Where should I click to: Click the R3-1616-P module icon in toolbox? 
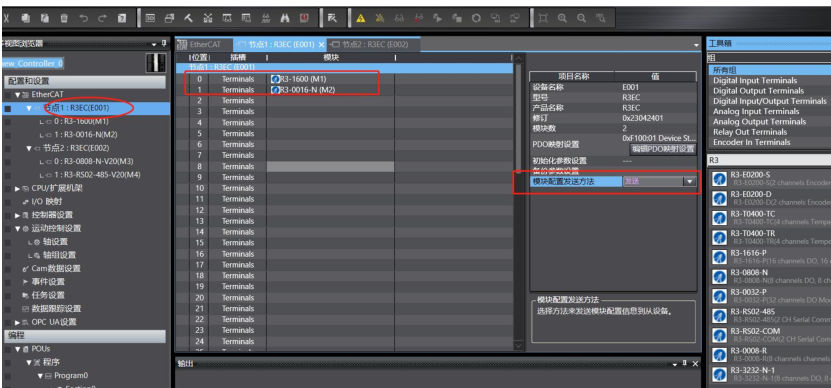pyautogui.click(x=719, y=257)
